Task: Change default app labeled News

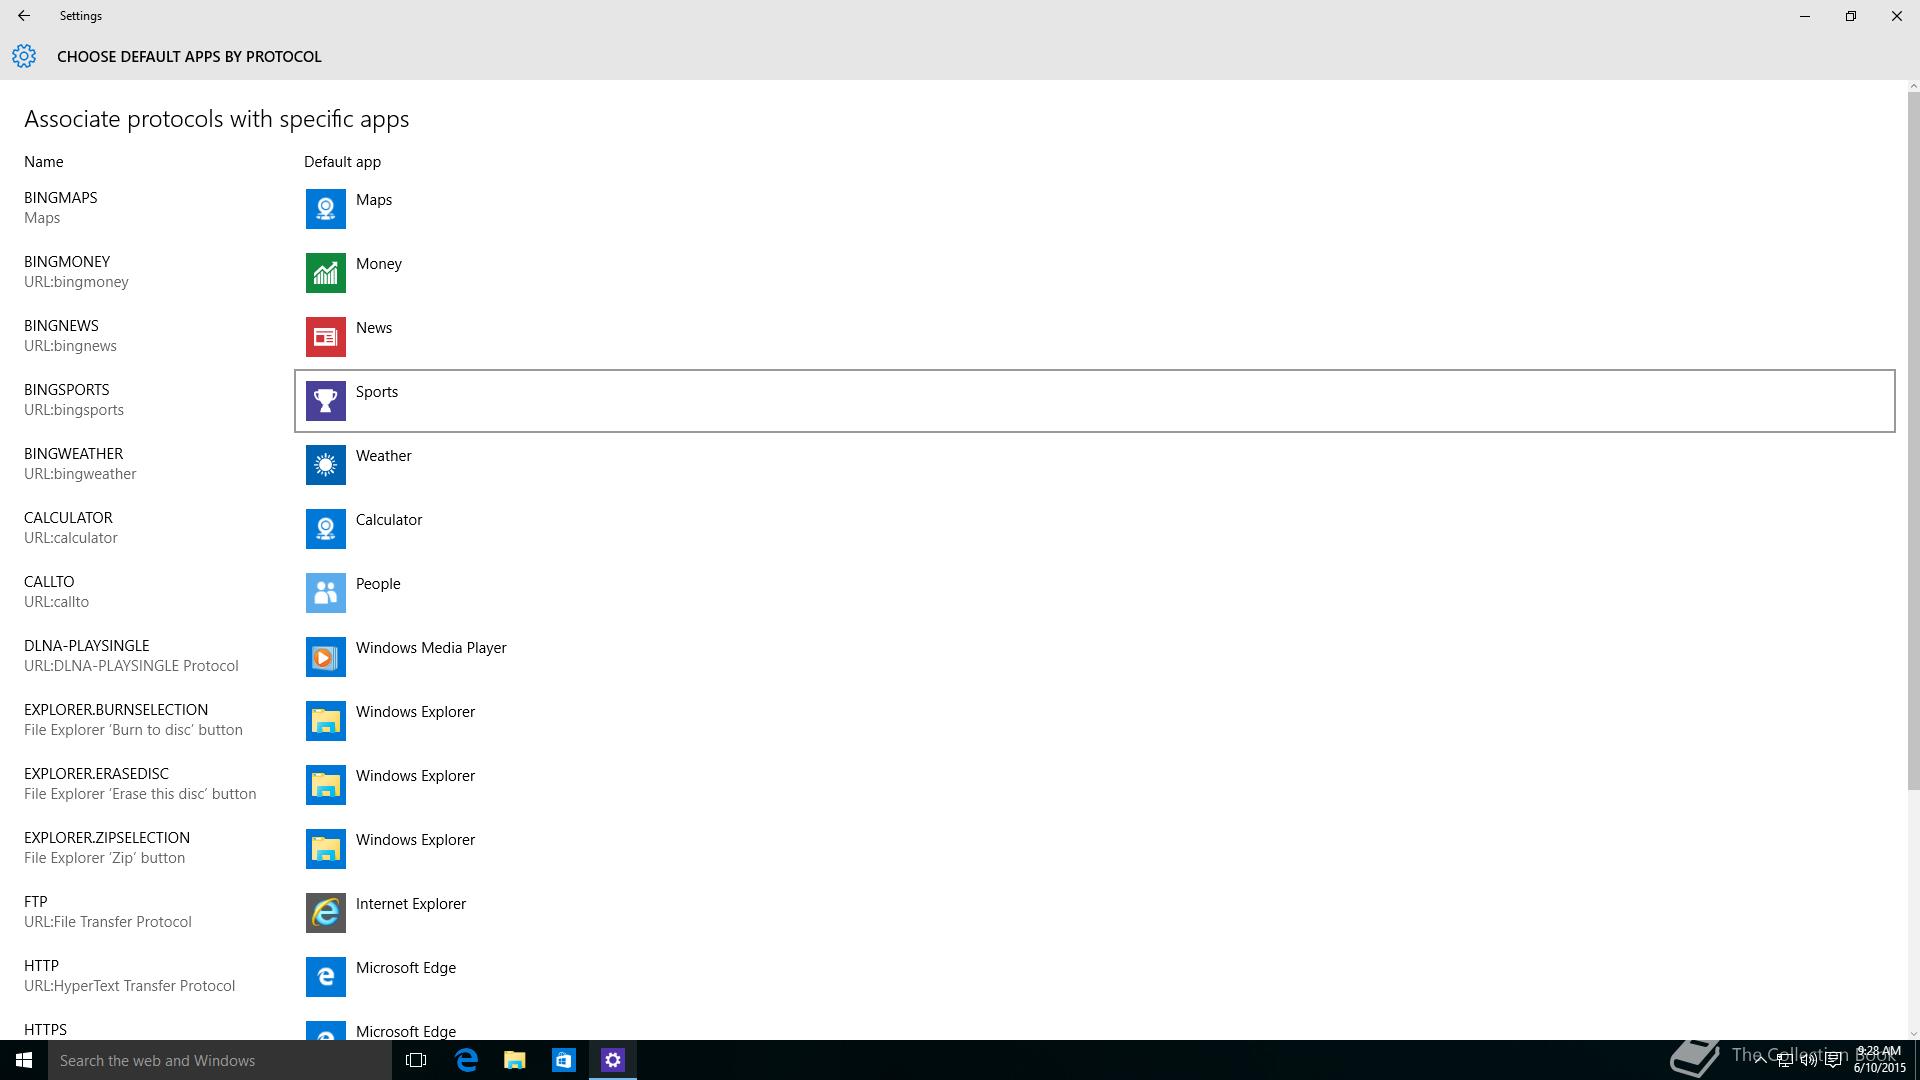Action: click(1095, 337)
